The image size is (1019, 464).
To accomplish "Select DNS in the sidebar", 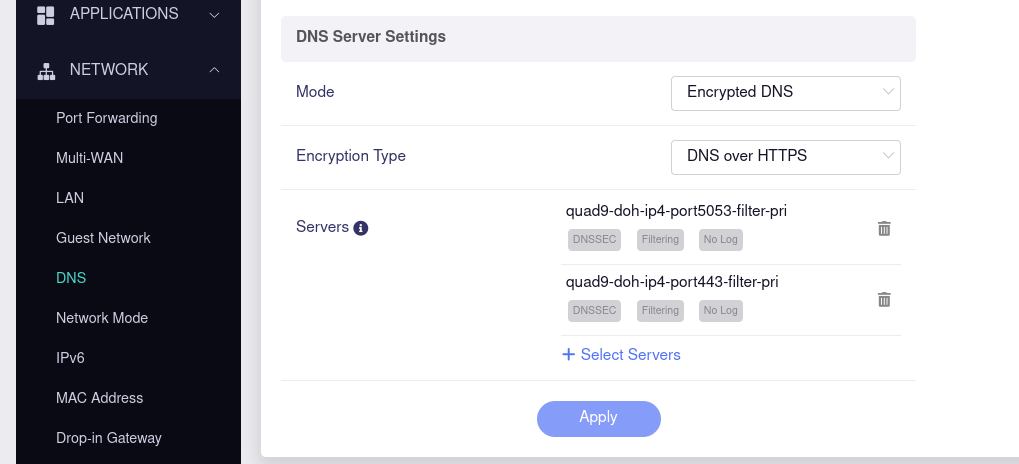I will coord(71,278).
